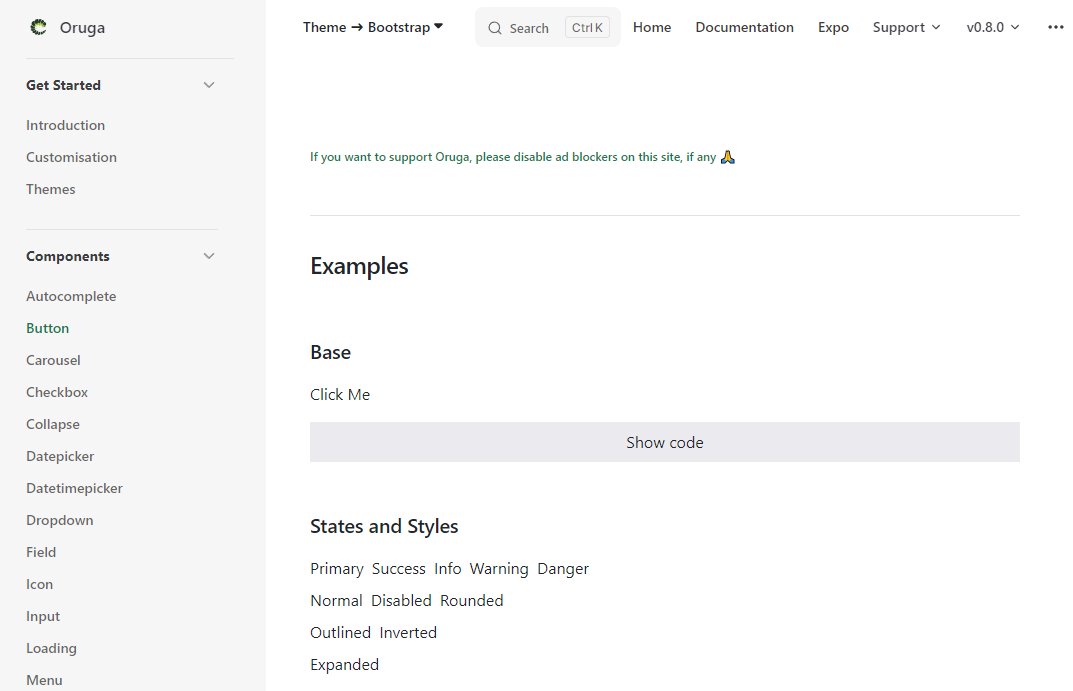This screenshot has height=691, width=1073.
Task: Click the Expanded button example
Action: 344,665
